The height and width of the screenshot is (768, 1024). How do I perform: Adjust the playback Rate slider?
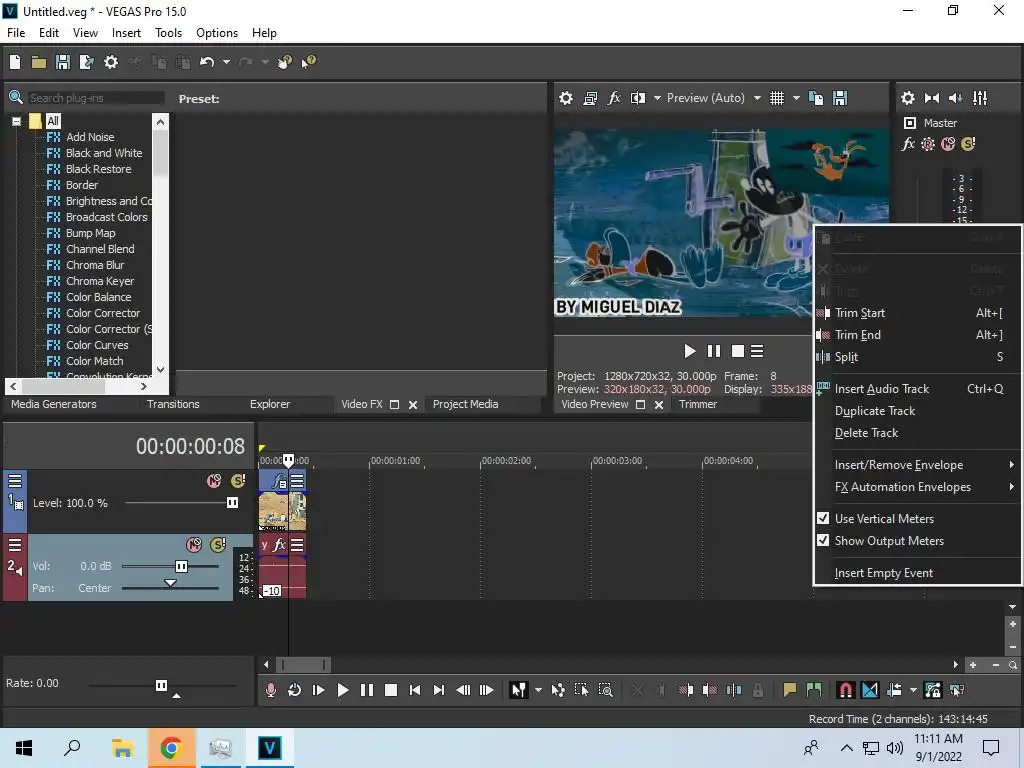tap(161, 685)
